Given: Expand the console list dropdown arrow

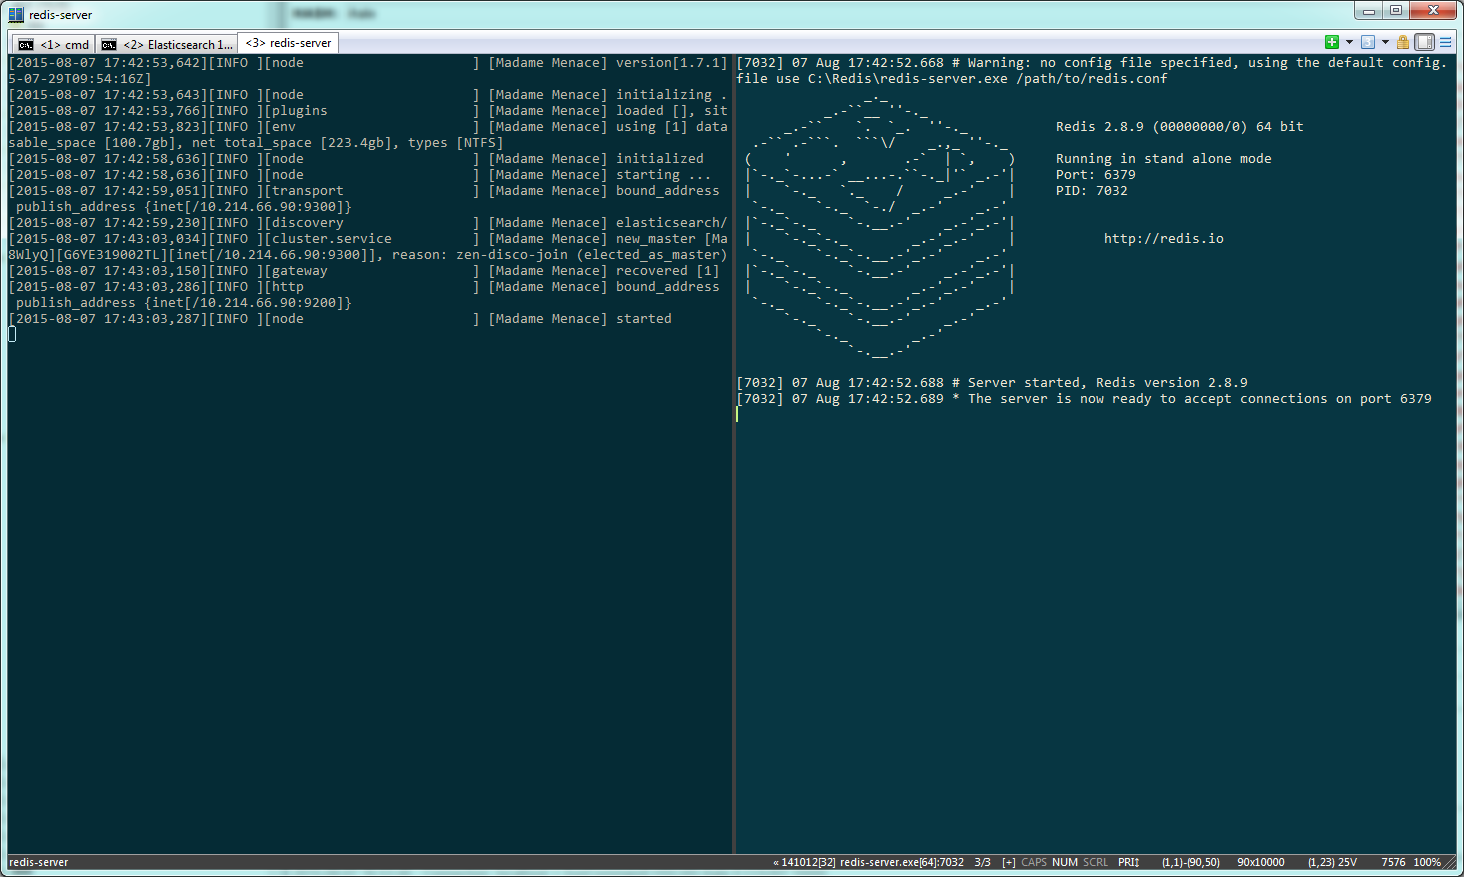Looking at the screenshot, I should [x=1385, y=42].
